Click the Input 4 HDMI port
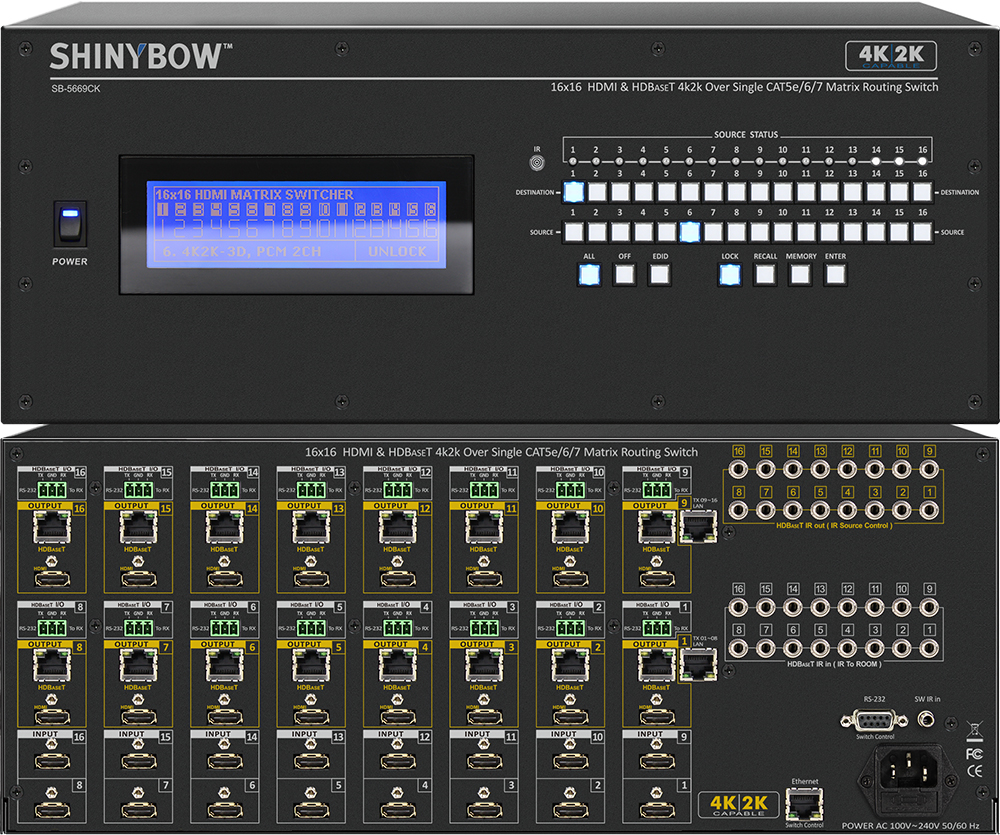Viewport: 1000px width, 835px height. pos(397,810)
